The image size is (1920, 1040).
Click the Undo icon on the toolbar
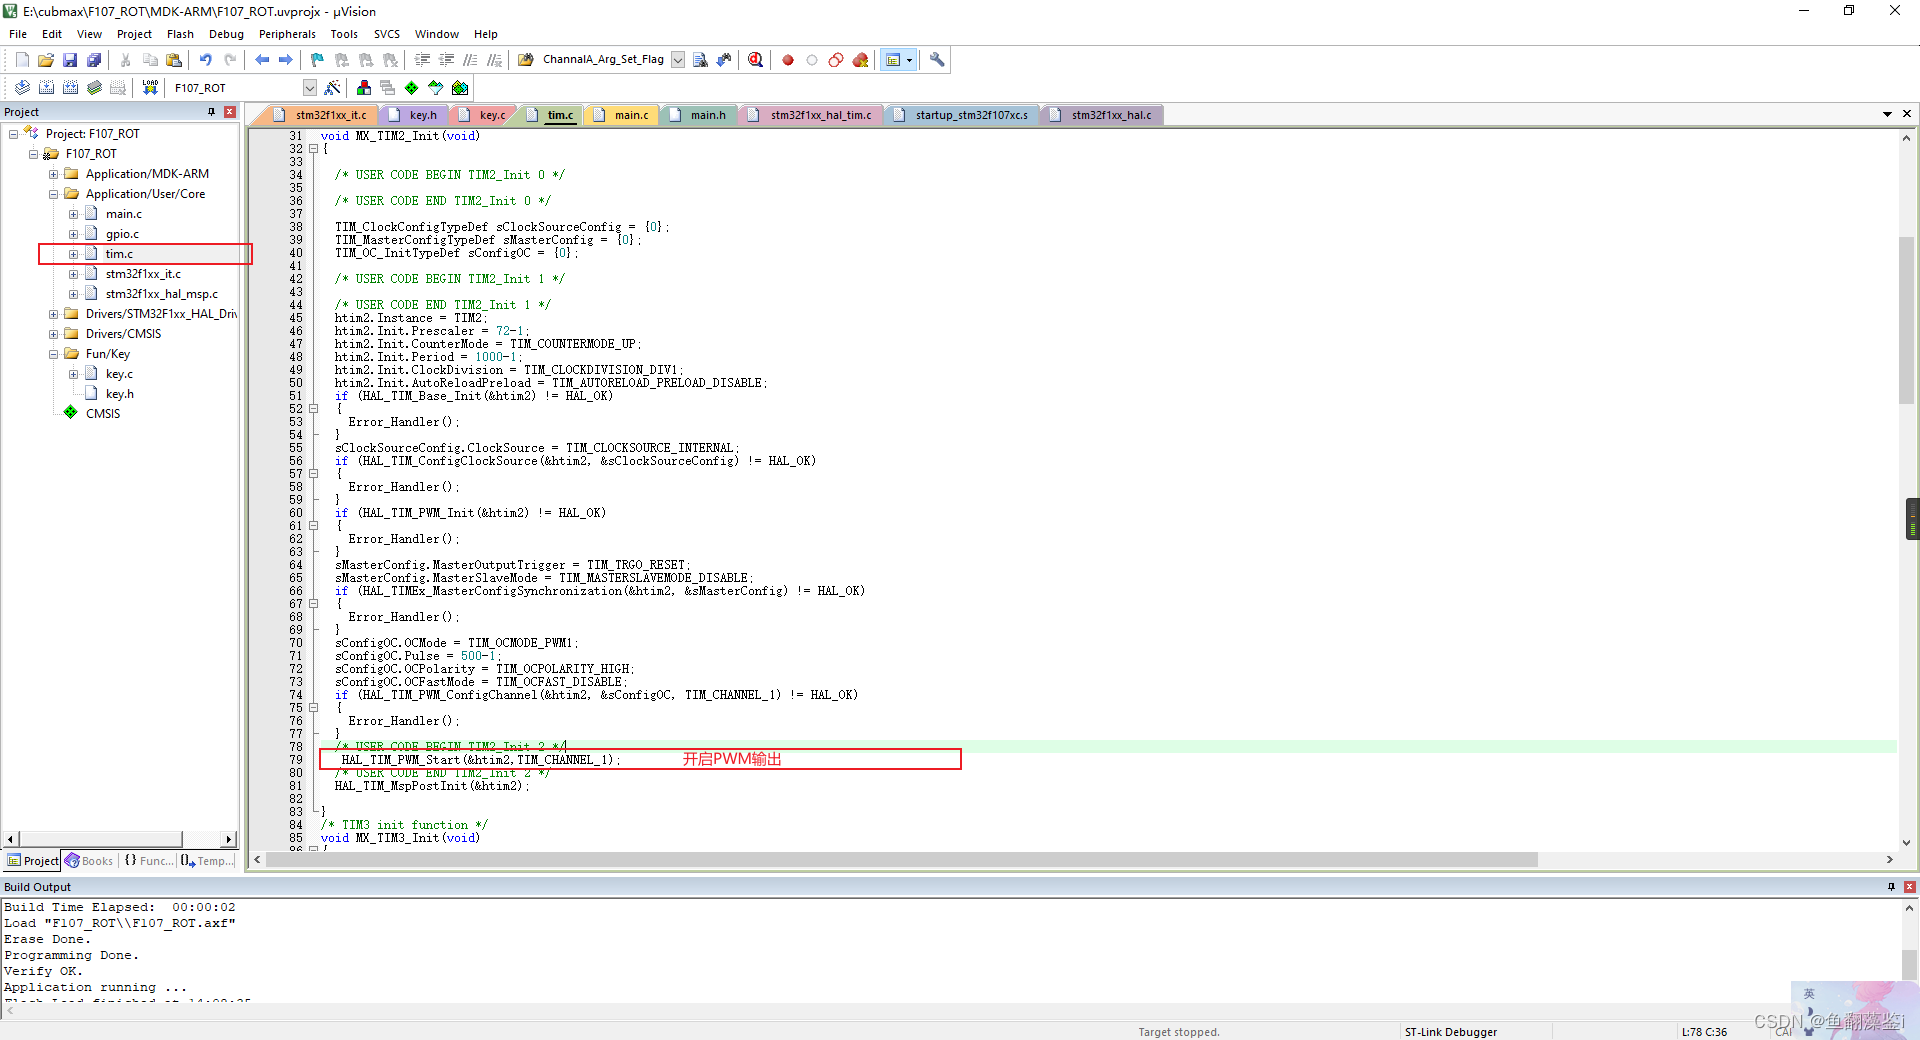(x=206, y=59)
